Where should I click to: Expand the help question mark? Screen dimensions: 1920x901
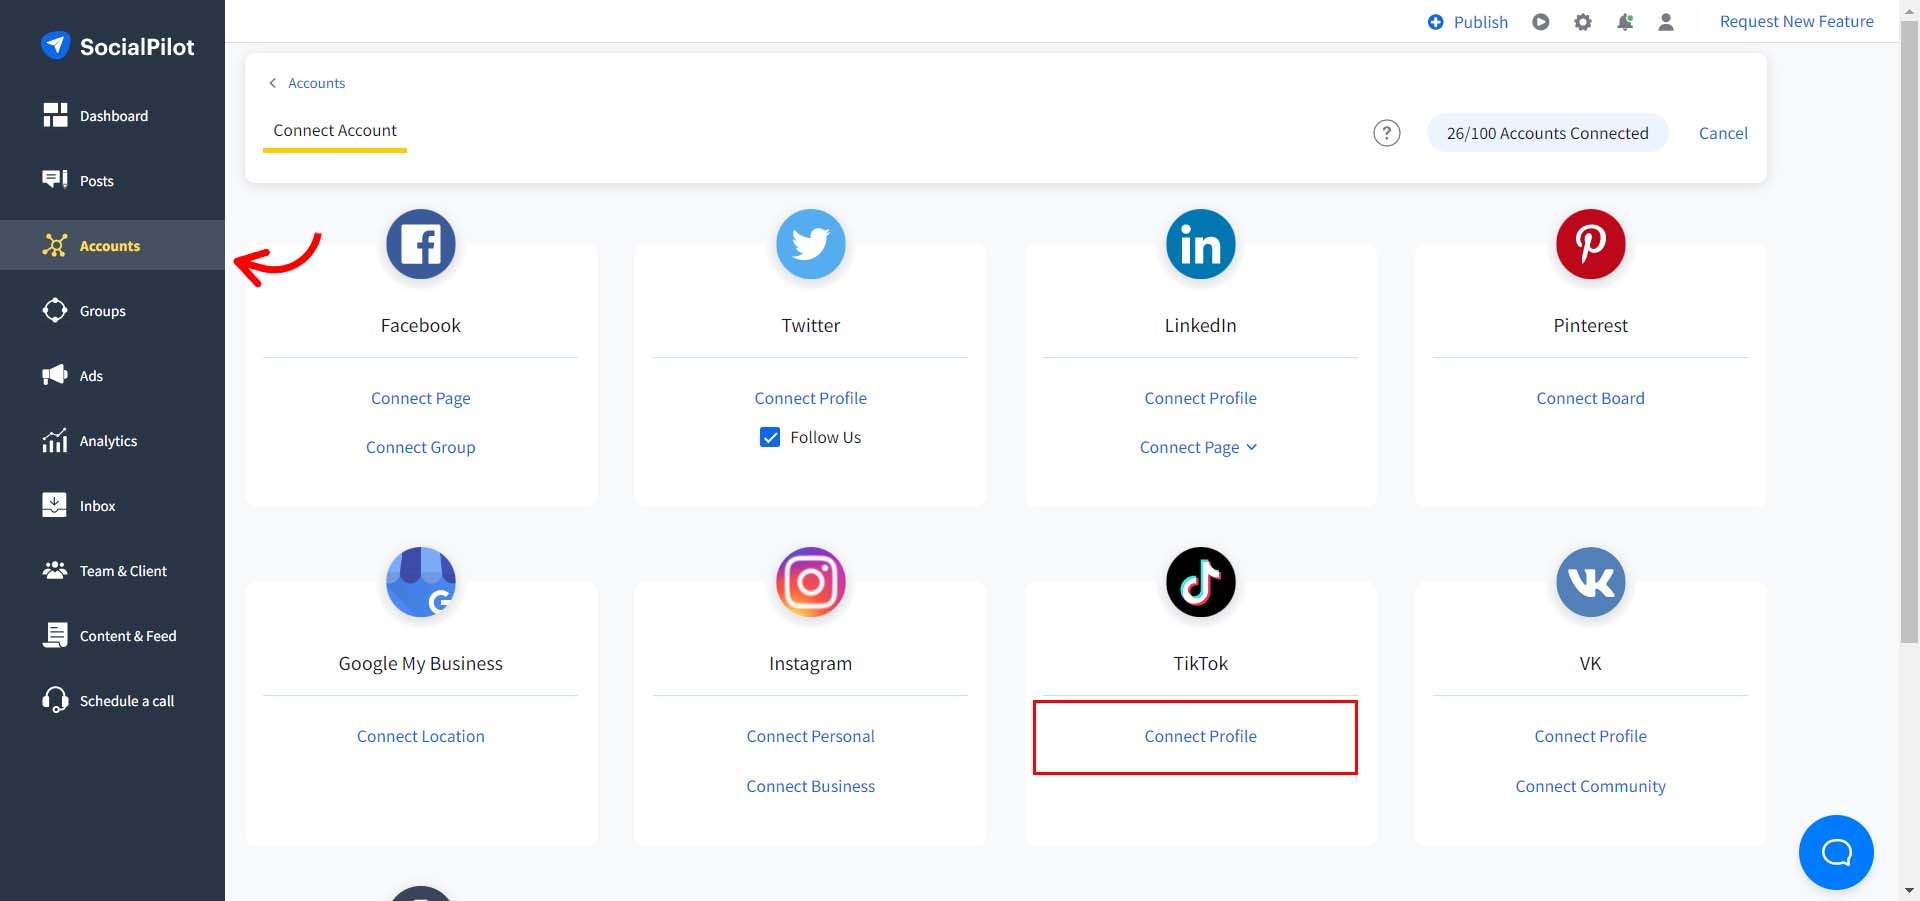[x=1386, y=132]
